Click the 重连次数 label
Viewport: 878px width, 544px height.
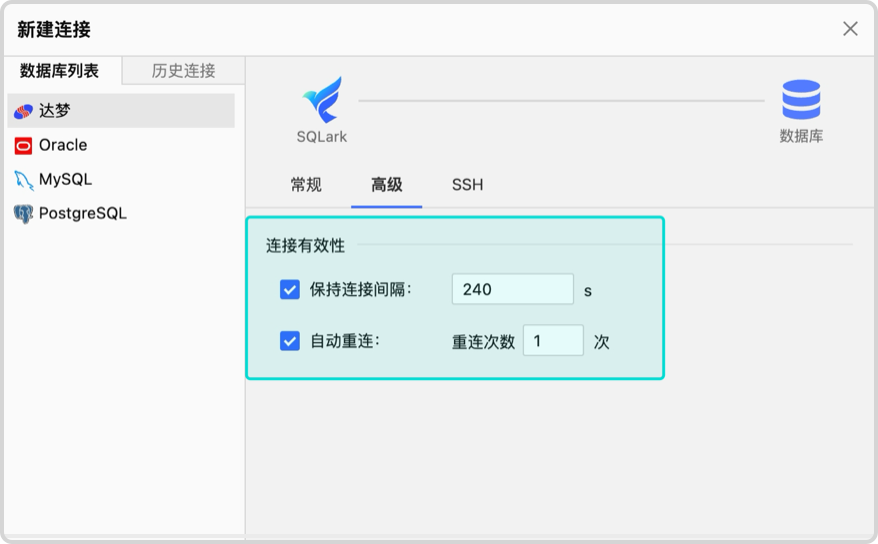pos(483,341)
